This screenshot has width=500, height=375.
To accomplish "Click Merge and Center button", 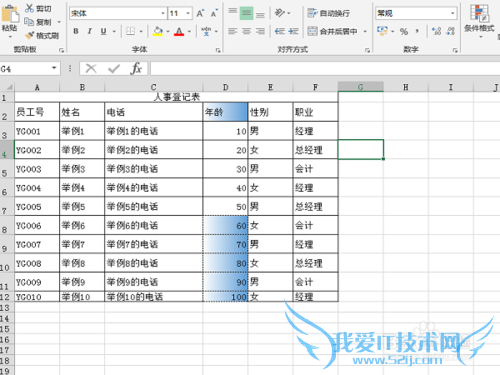I will tap(332, 31).
